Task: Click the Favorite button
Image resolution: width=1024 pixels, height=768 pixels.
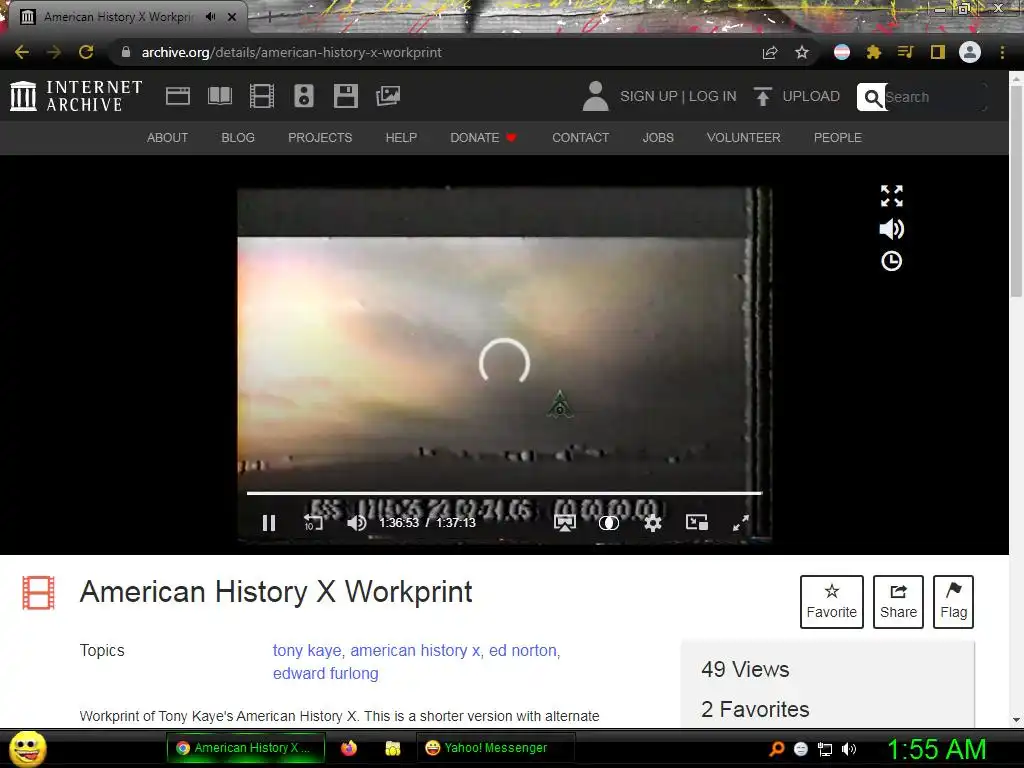Action: click(x=831, y=601)
